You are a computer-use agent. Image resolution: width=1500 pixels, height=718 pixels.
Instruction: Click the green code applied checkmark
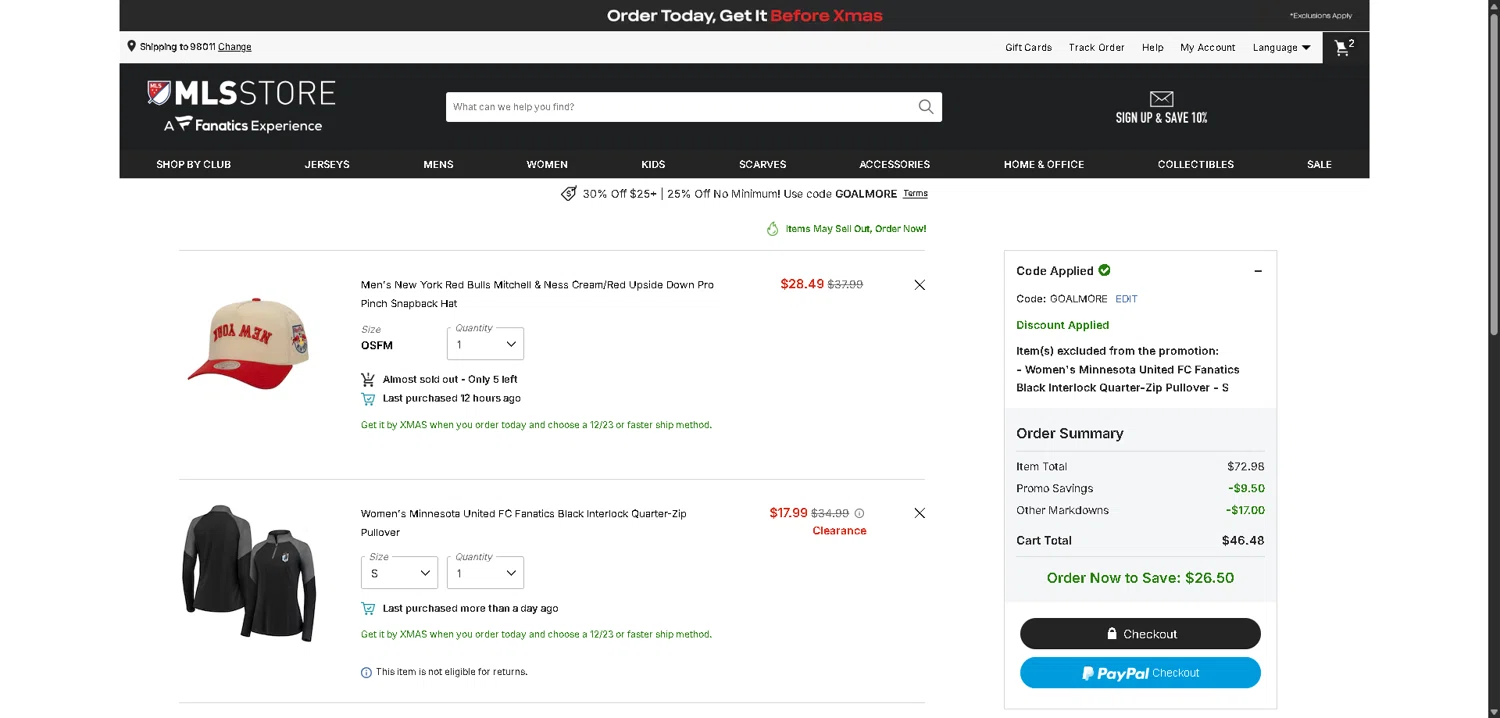pyautogui.click(x=1104, y=270)
